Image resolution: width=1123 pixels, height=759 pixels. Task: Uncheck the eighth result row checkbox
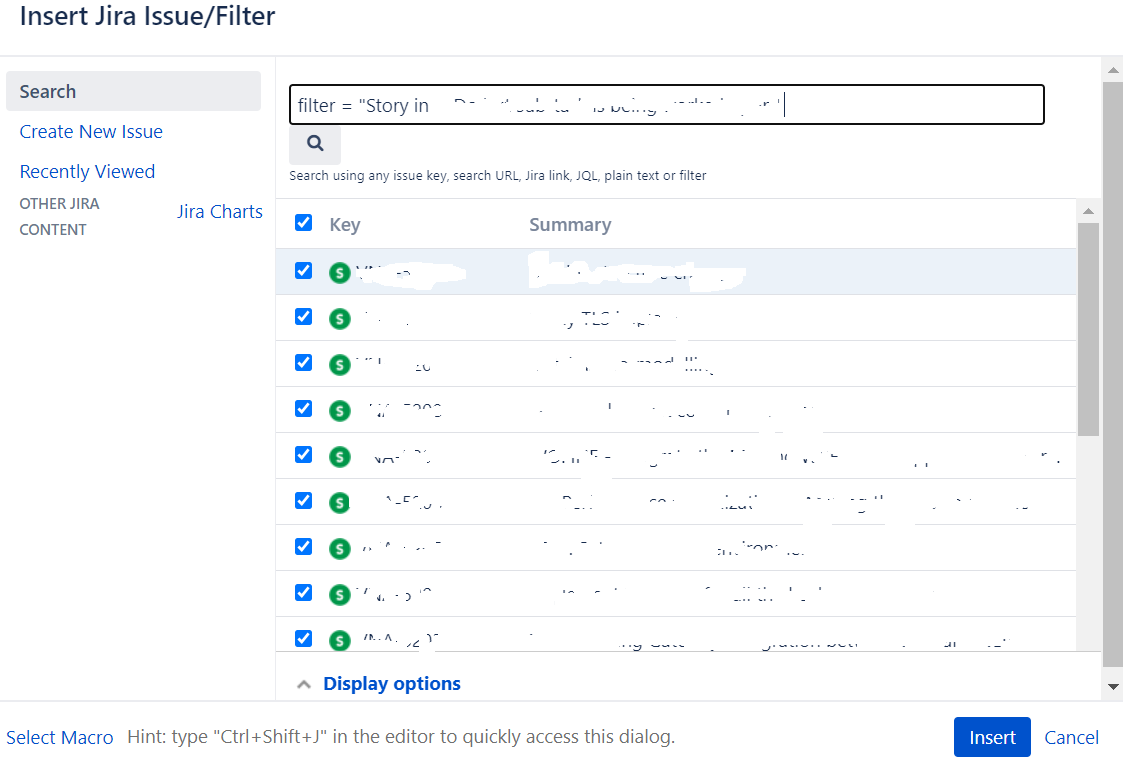coord(304,592)
